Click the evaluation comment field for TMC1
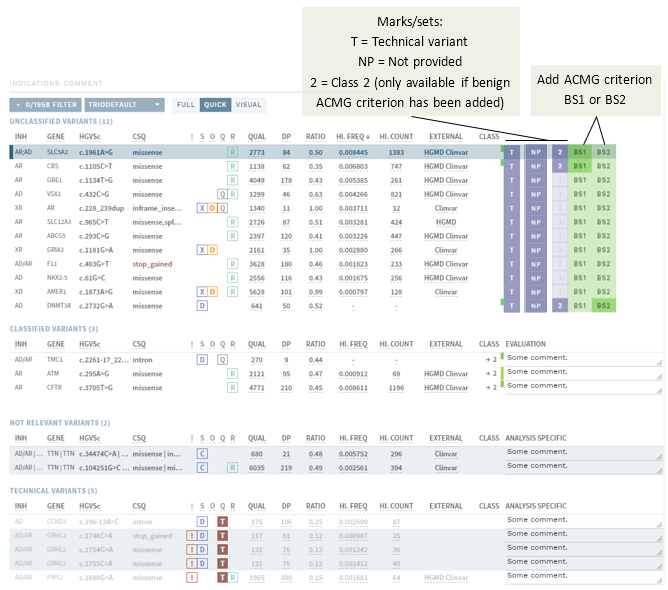Image resolution: width=668 pixels, height=590 pixels. [582, 358]
